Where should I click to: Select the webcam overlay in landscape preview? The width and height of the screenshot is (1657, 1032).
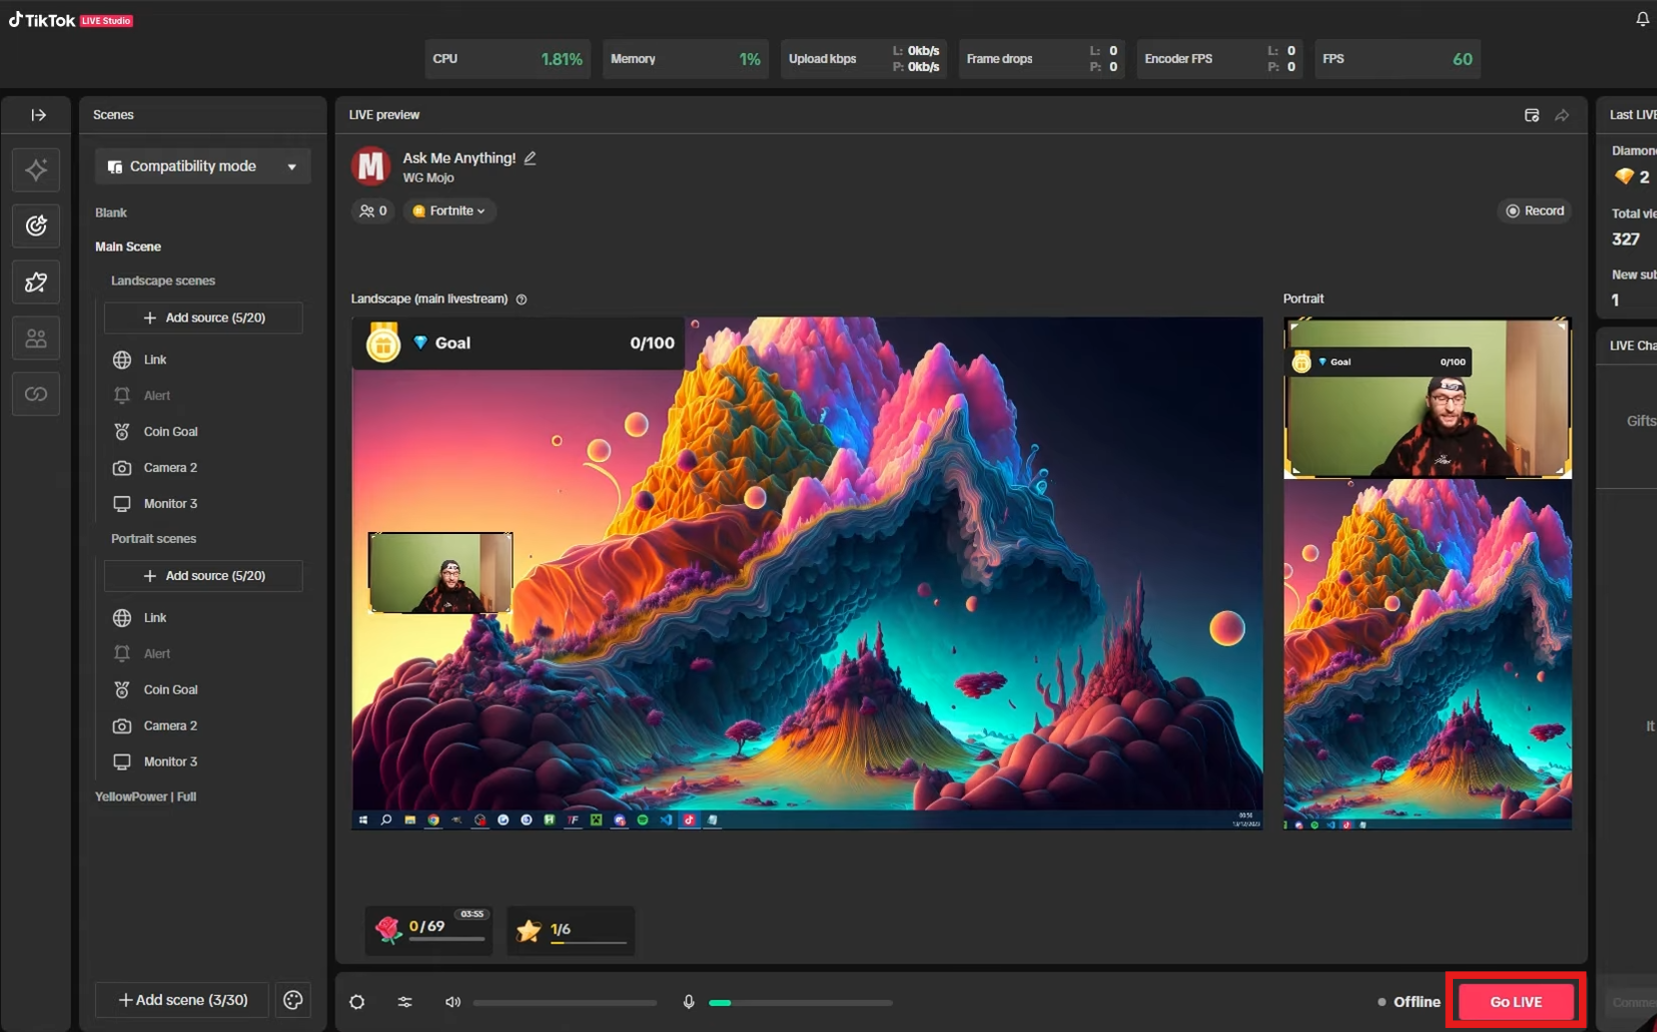(440, 572)
